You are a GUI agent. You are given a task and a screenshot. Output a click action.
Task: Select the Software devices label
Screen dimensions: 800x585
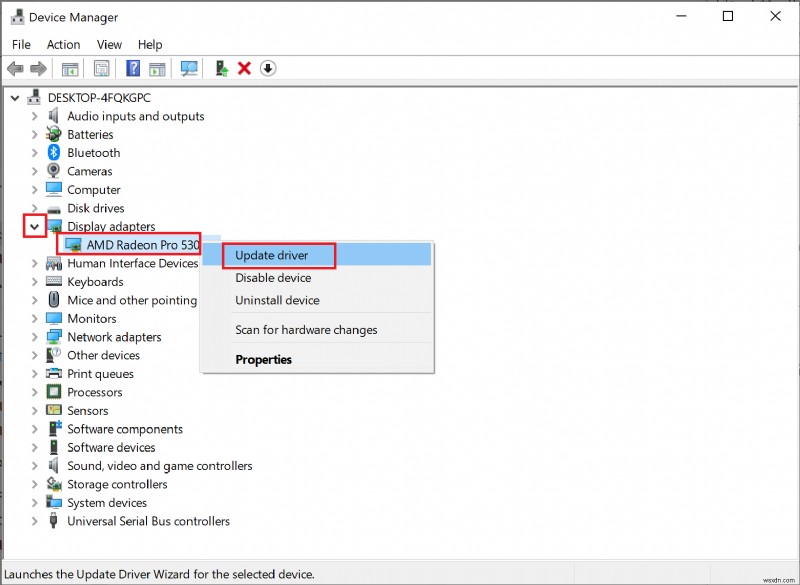pos(111,447)
